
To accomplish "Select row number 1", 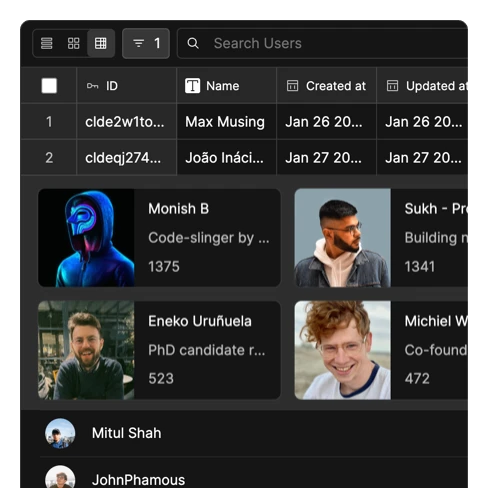I will (x=49, y=122).
